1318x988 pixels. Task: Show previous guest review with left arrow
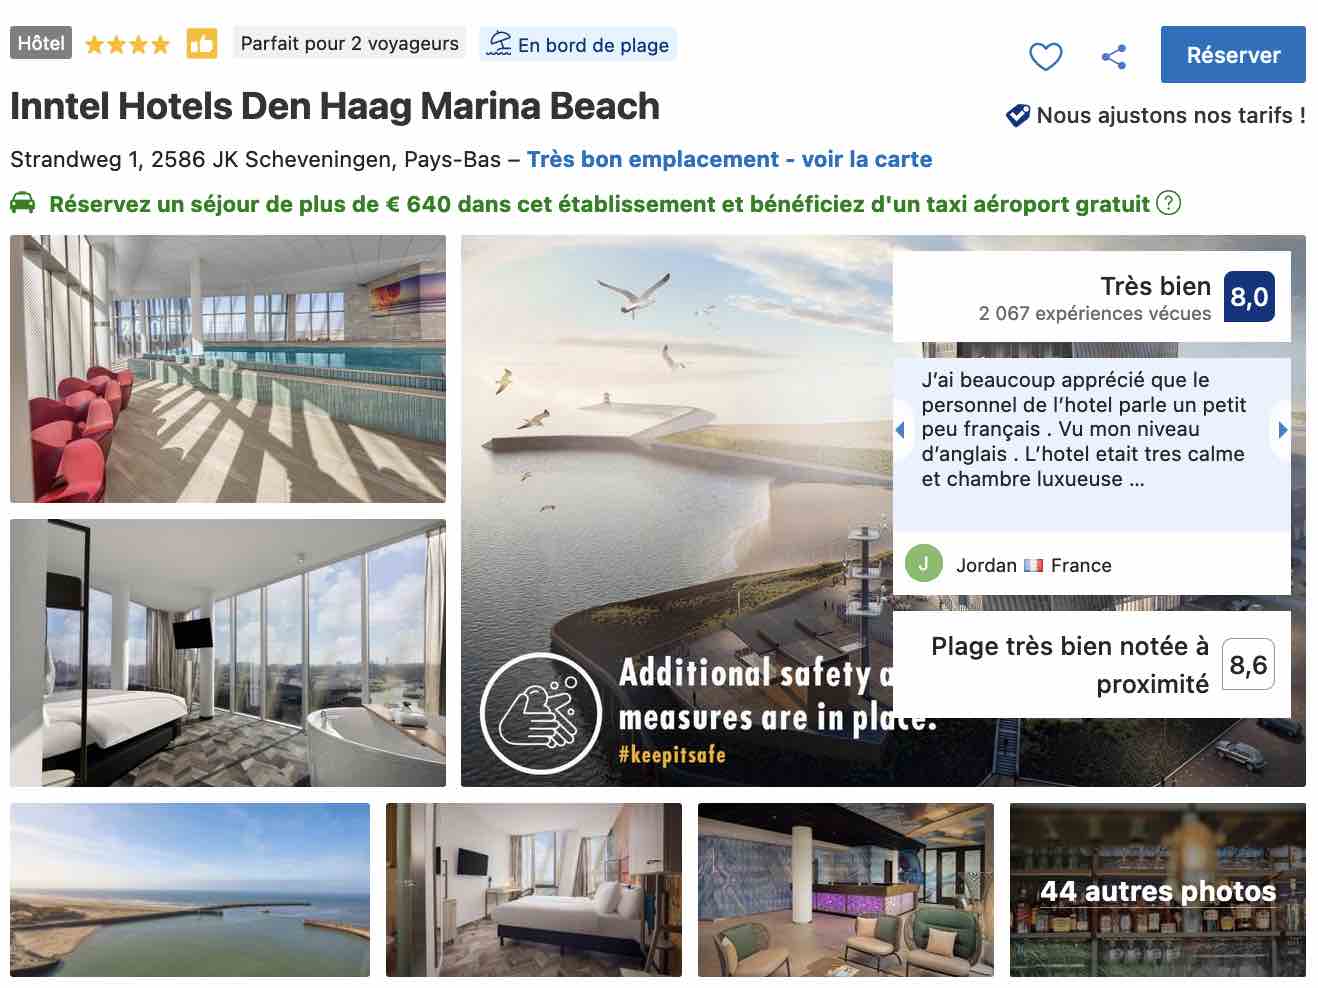[900, 430]
